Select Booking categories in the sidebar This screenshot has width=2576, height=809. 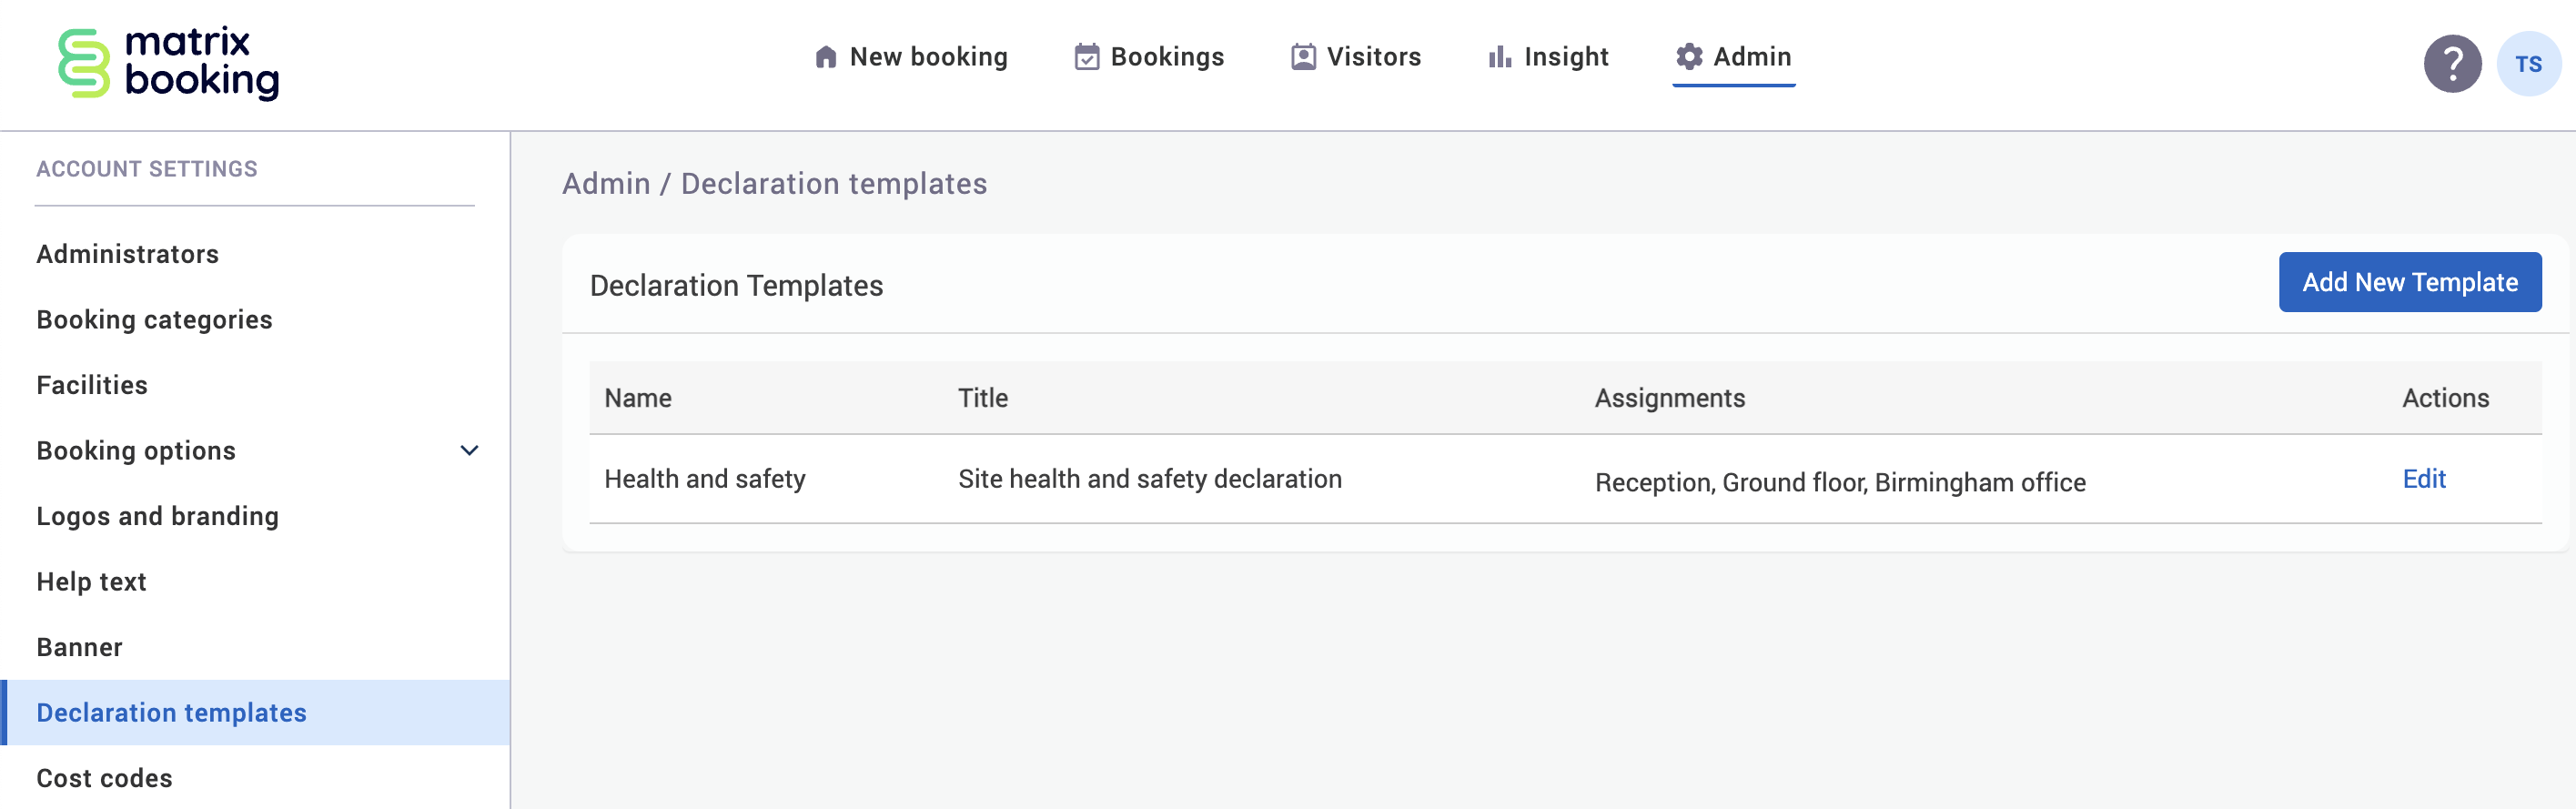154,320
